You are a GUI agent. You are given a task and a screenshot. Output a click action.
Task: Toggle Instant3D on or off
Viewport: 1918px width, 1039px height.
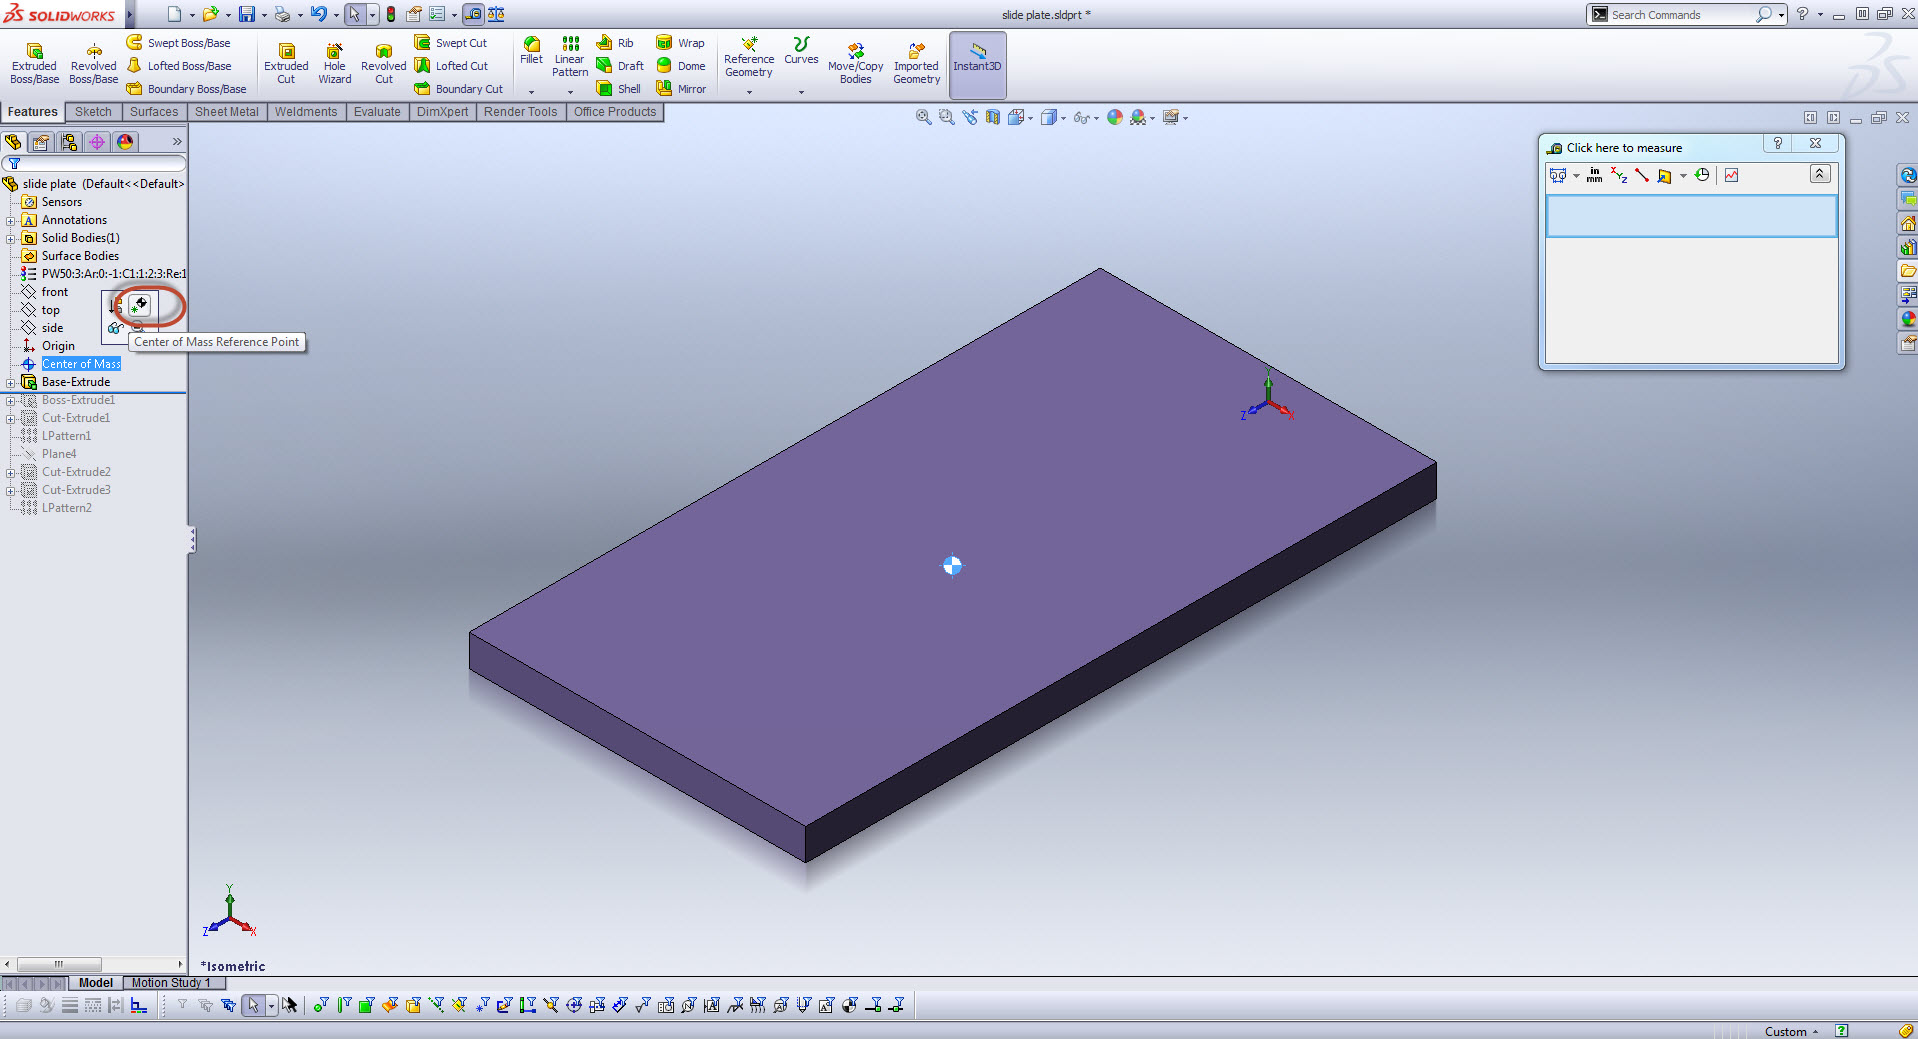[x=977, y=62]
